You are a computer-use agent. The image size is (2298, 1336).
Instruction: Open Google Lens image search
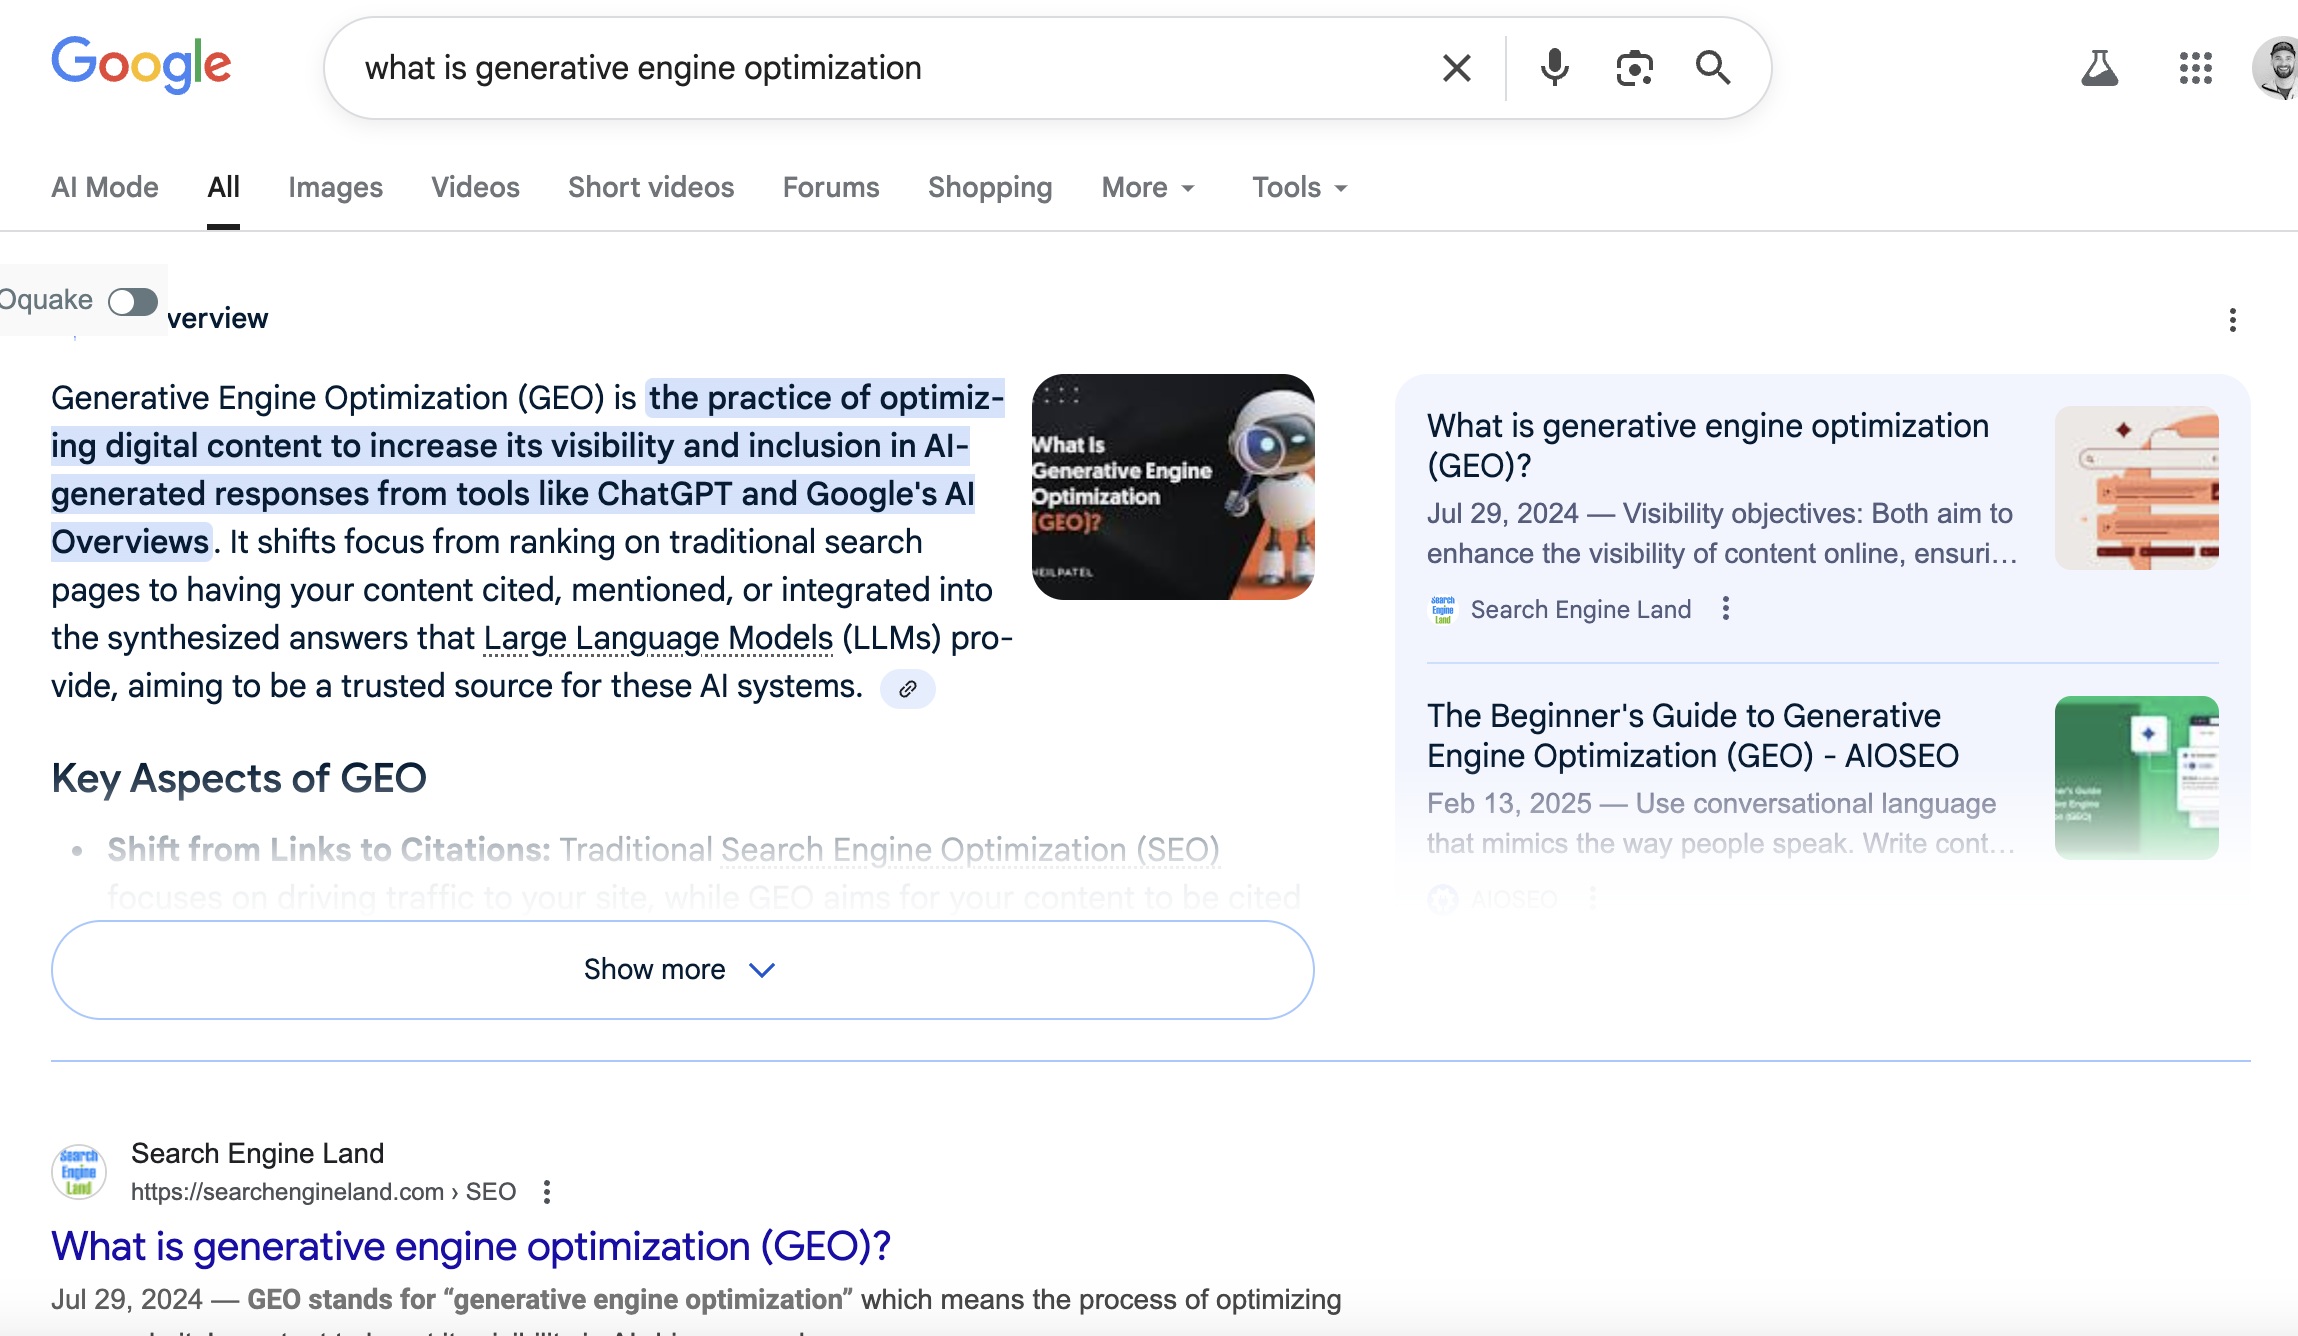tap(1633, 67)
